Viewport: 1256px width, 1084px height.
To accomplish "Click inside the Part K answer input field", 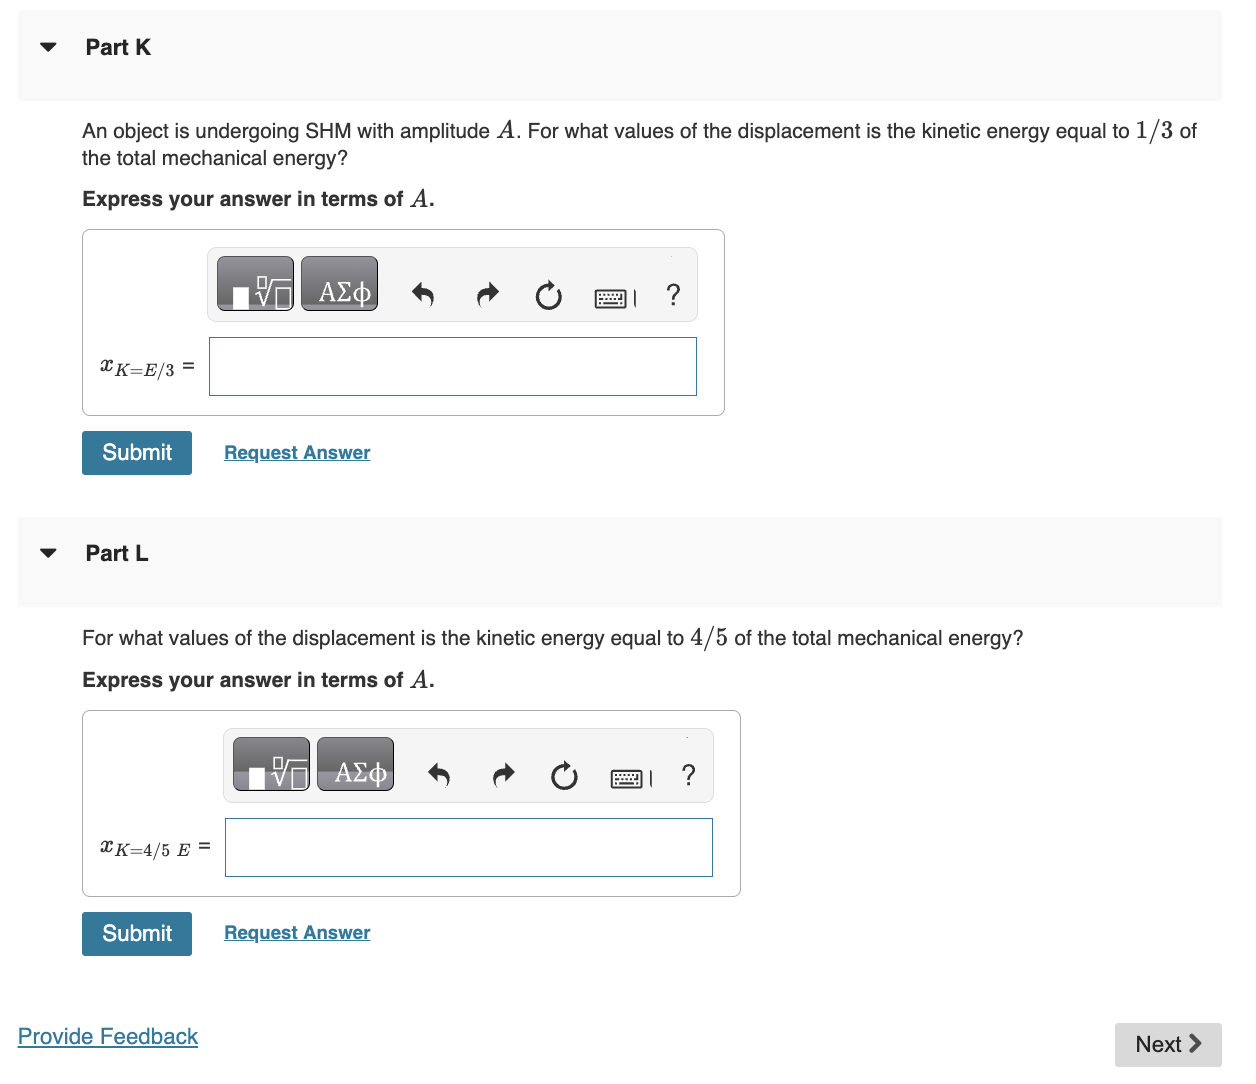I will (452, 366).
